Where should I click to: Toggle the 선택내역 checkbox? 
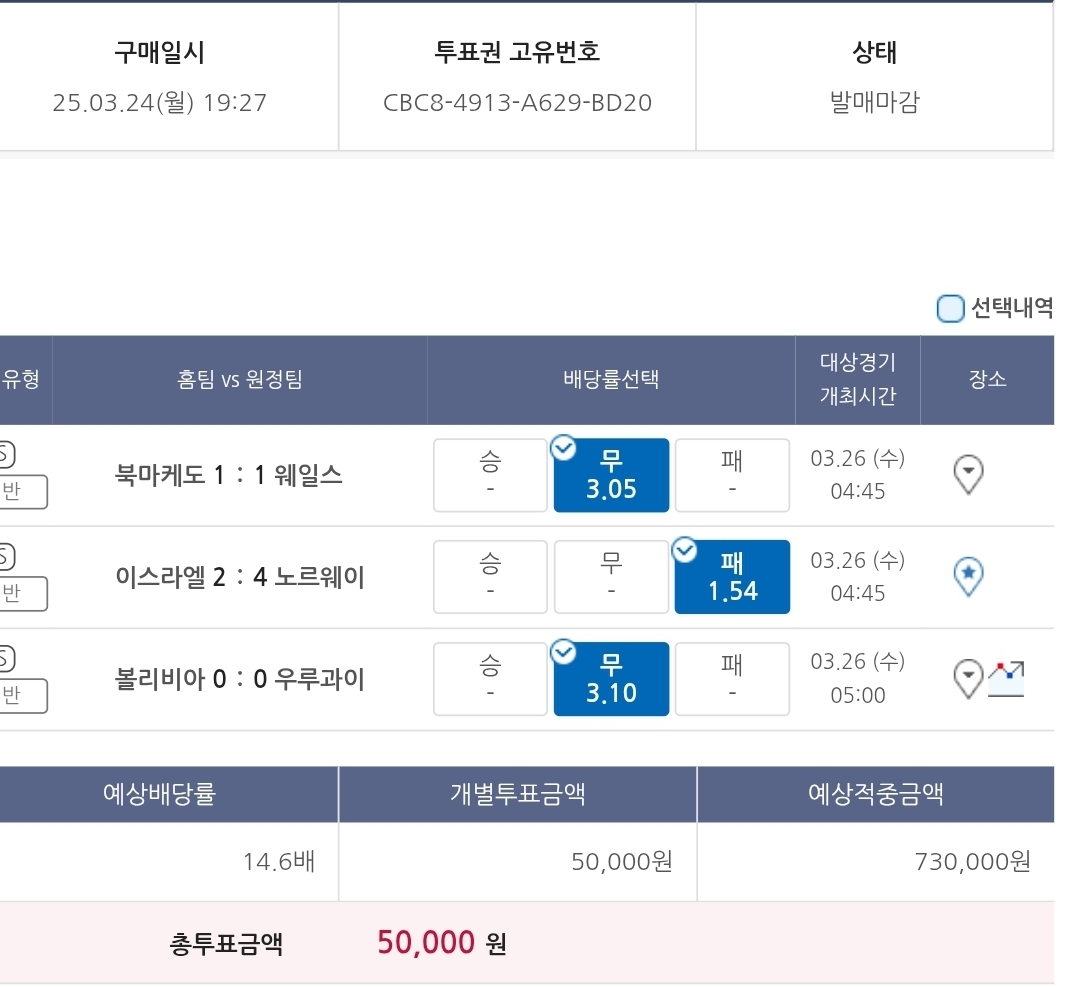(x=950, y=308)
